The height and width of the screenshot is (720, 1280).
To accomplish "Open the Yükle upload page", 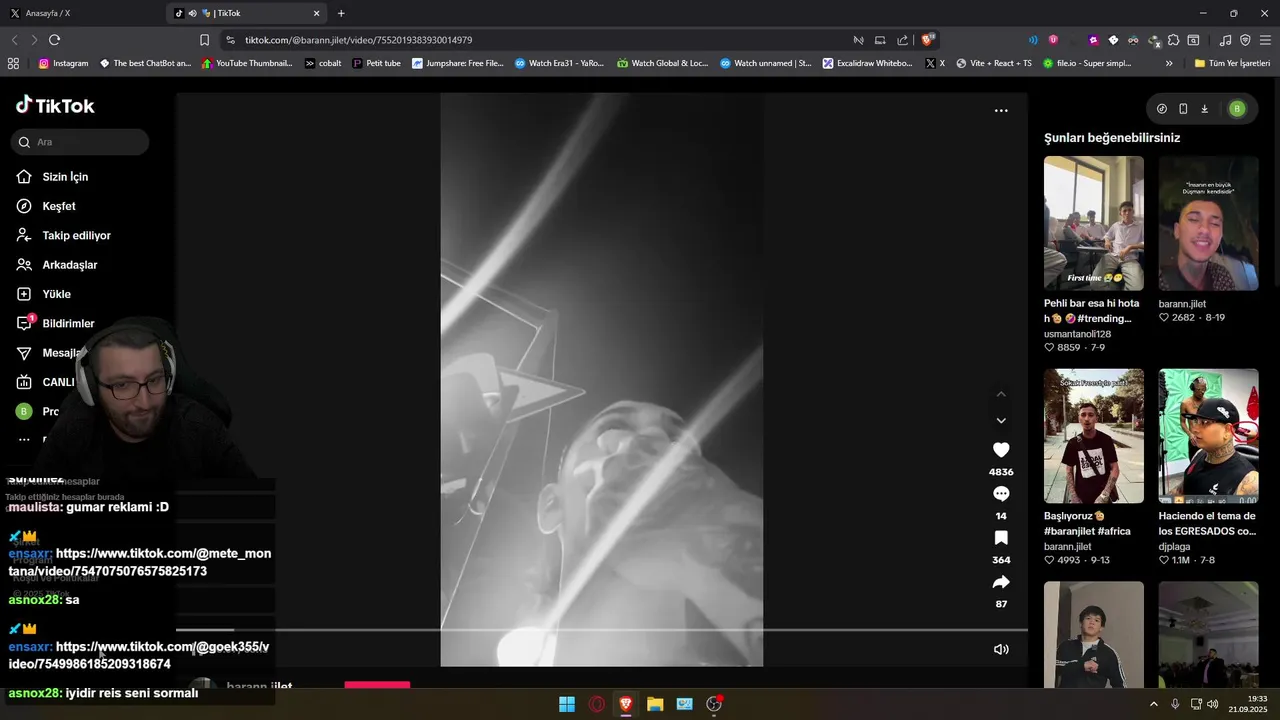I will point(56,294).
